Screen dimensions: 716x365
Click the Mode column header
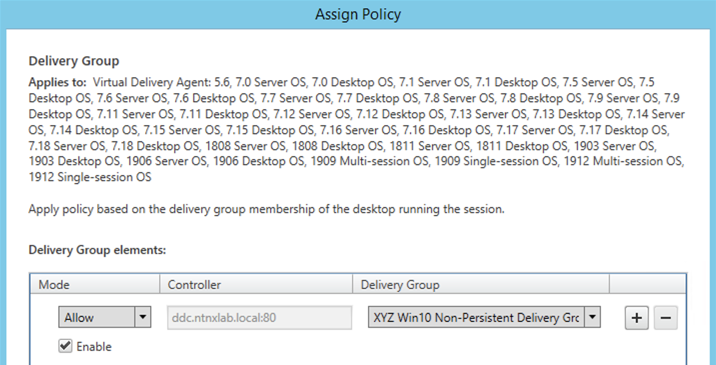[95, 284]
